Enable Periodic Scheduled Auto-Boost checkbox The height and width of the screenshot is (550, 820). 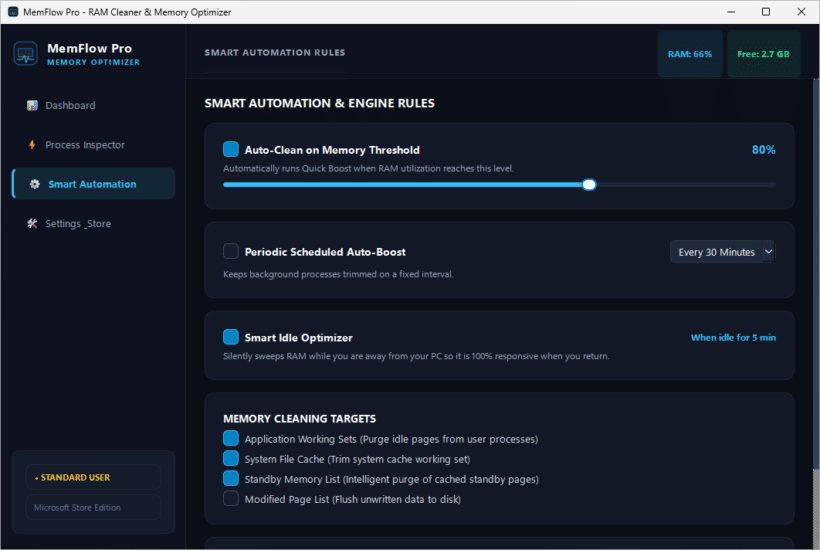click(x=231, y=251)
